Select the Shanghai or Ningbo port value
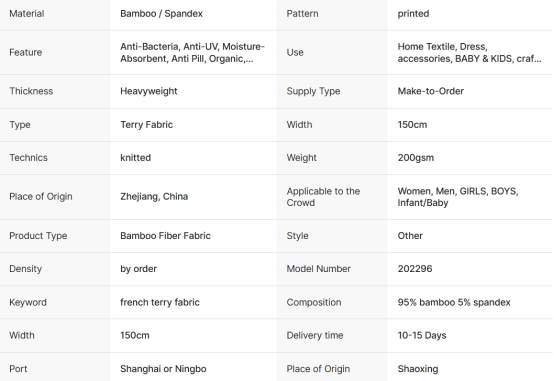 point(163,369)
